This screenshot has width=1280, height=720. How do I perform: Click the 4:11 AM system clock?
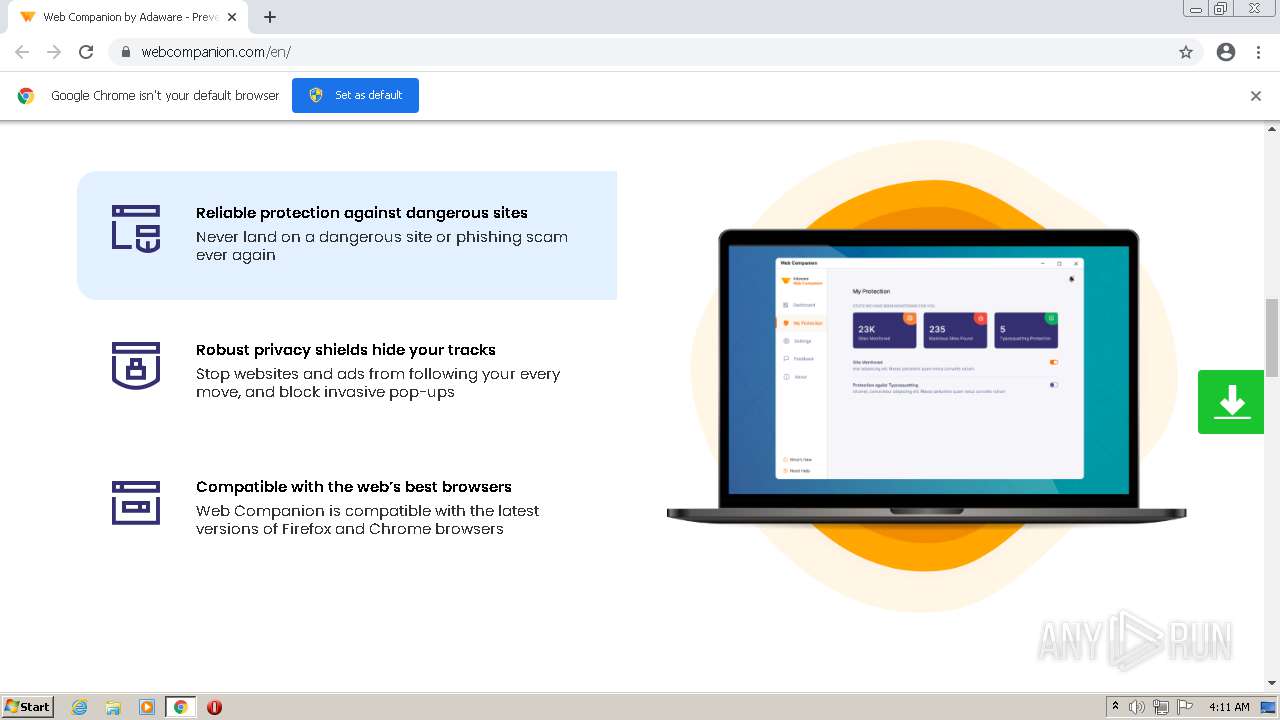click(1229, 707)
